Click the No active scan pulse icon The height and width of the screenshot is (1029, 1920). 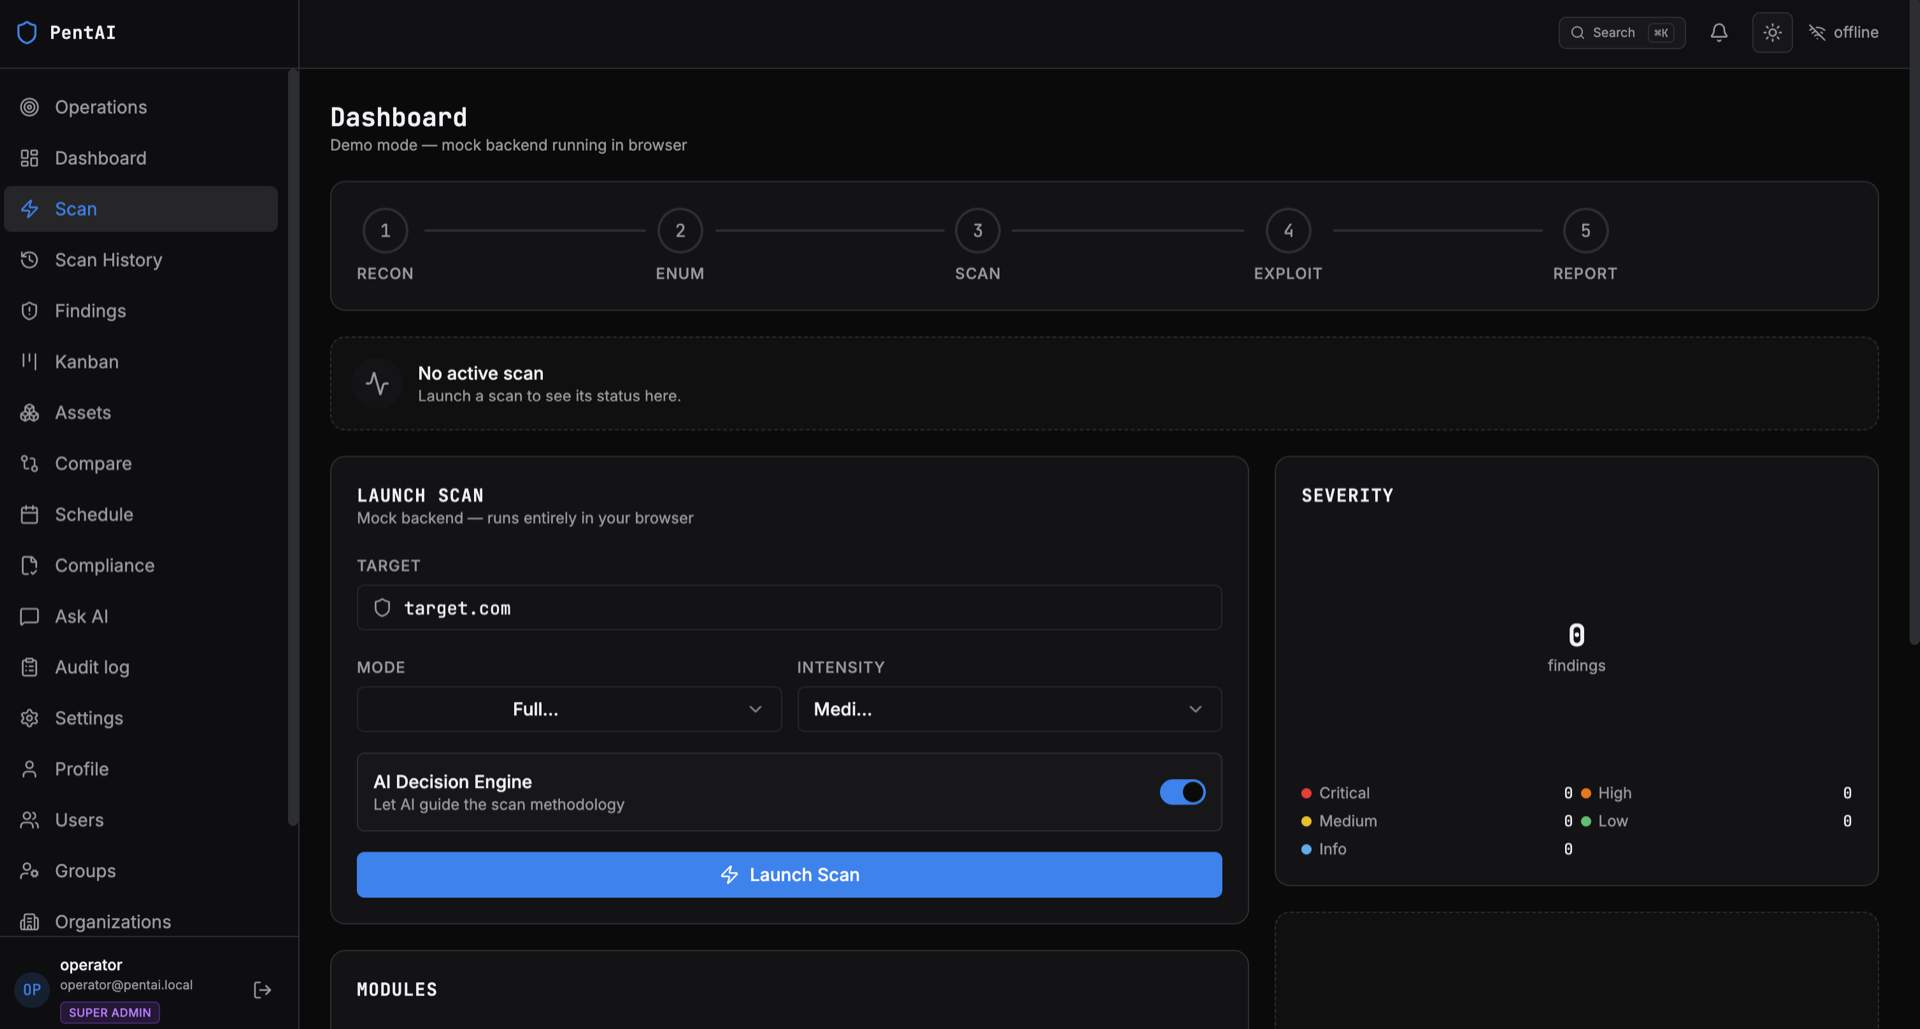377,384
